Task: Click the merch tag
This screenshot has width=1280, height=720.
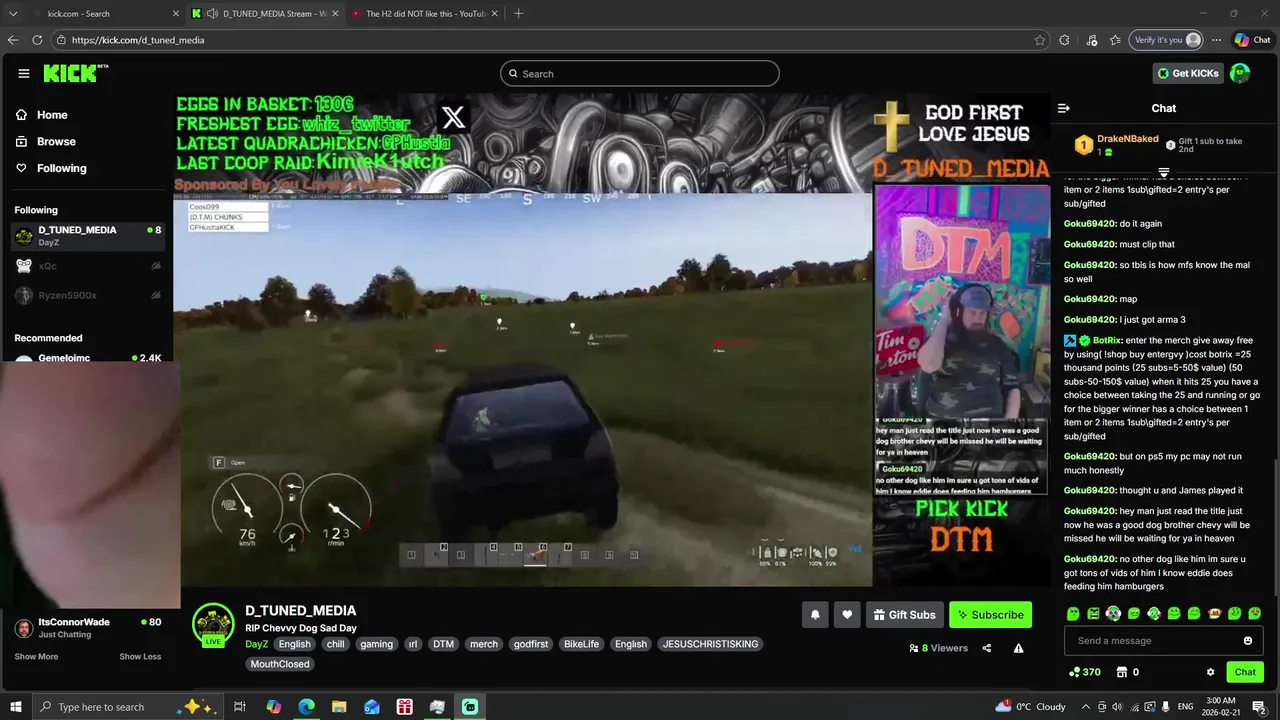Action: [x=484, y=644]
